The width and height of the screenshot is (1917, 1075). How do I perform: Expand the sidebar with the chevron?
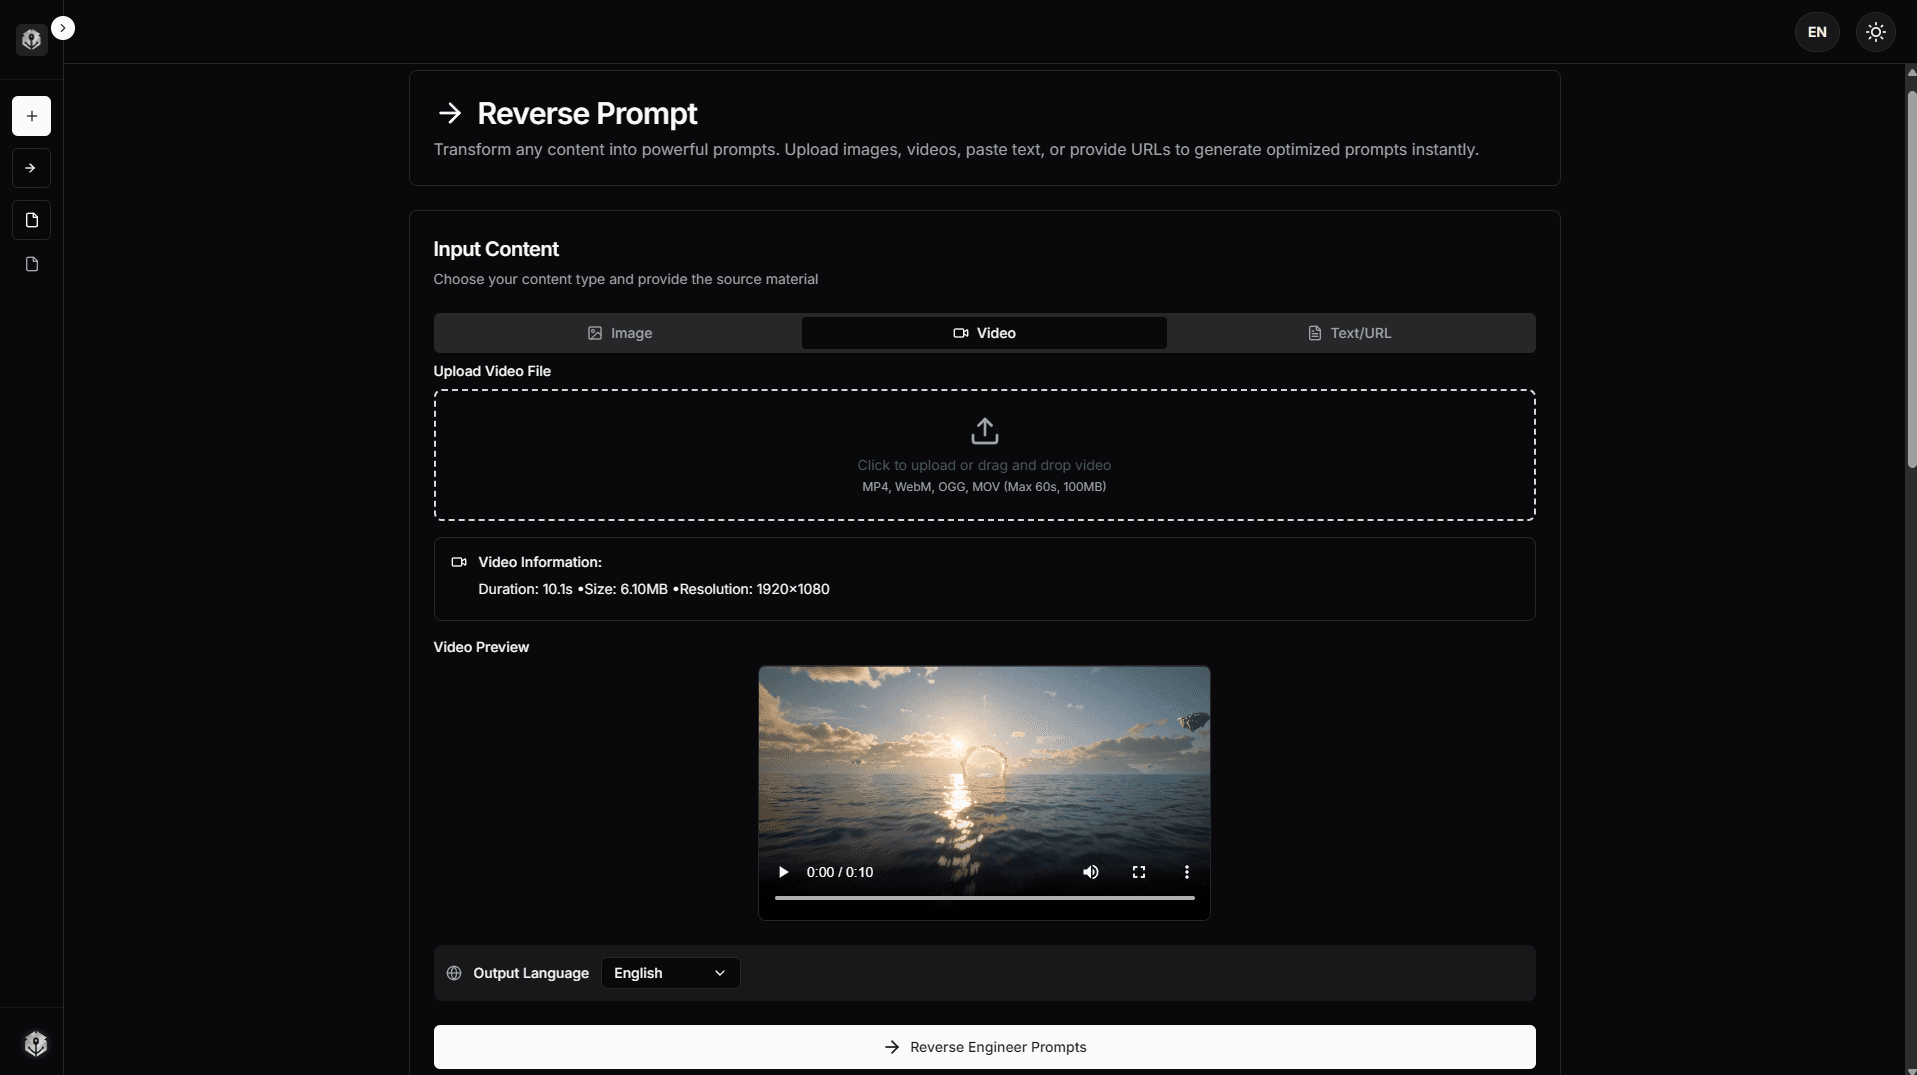[63, 27]
